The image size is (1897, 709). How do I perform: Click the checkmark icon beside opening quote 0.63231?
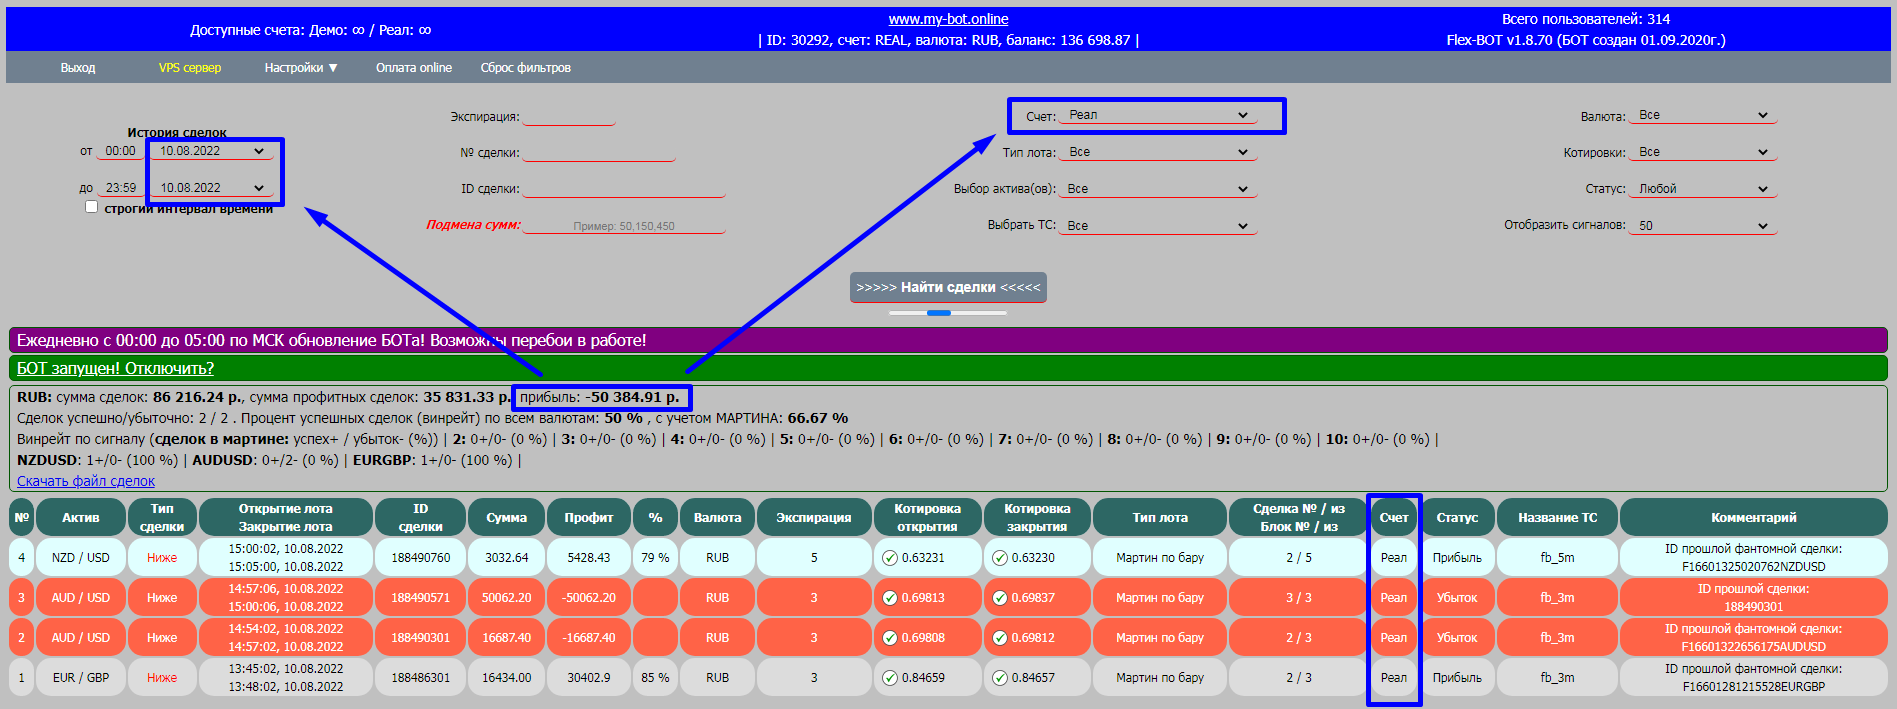tap(890, 558)
